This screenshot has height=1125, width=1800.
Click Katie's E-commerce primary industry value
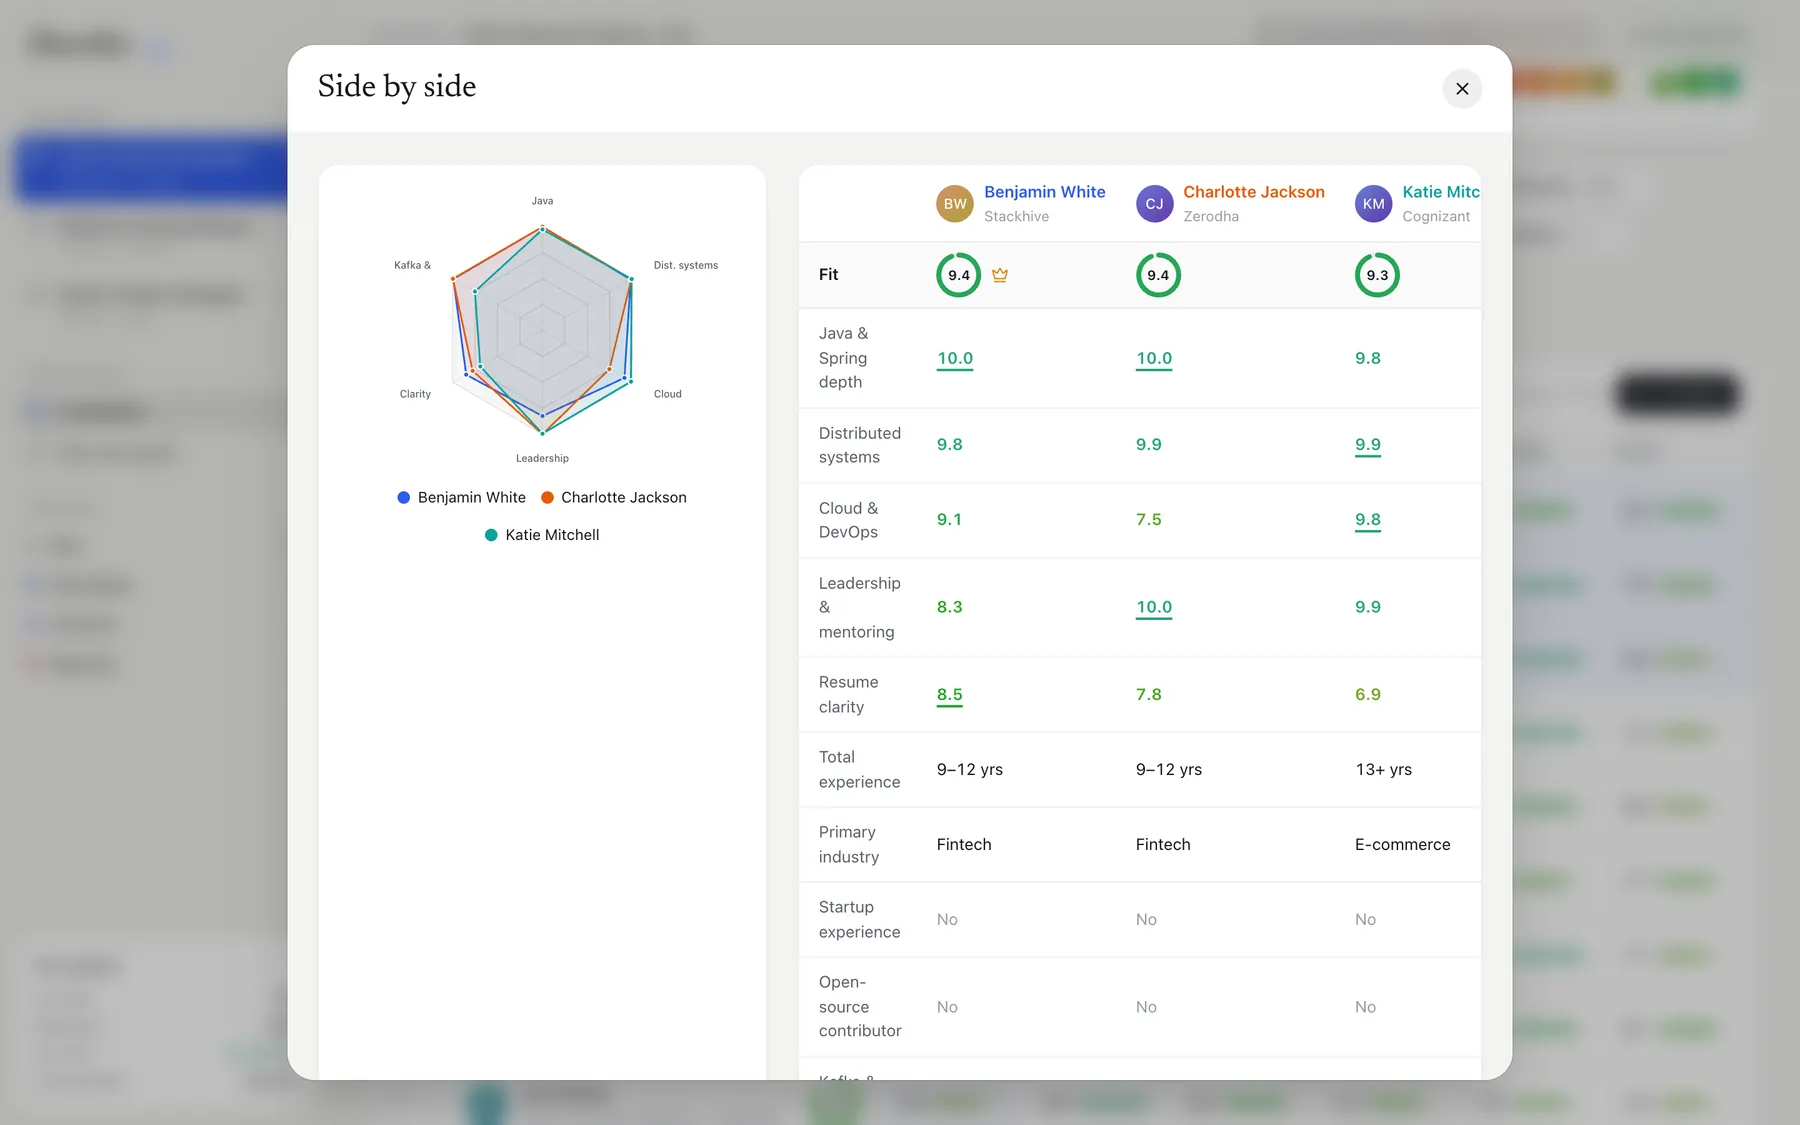[1403, 844]
